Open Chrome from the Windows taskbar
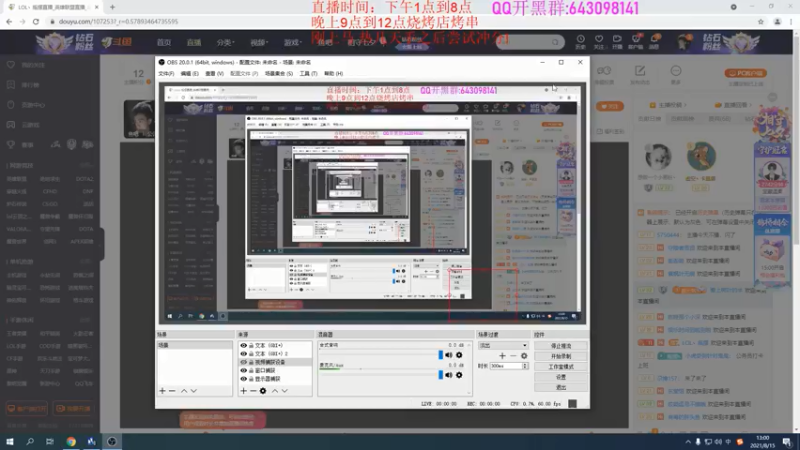The image size is (800, 450). click(71, 442)
